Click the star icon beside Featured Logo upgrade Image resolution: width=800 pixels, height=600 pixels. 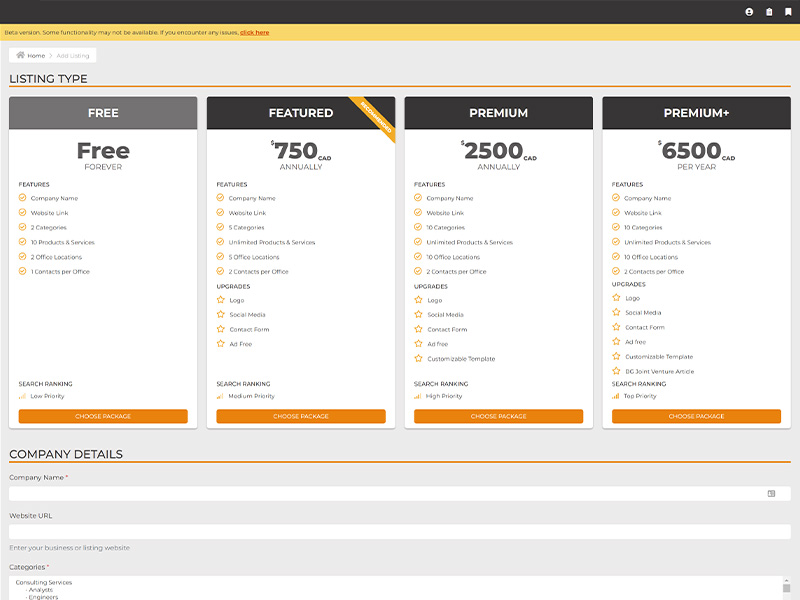click(x=220, y=300)
